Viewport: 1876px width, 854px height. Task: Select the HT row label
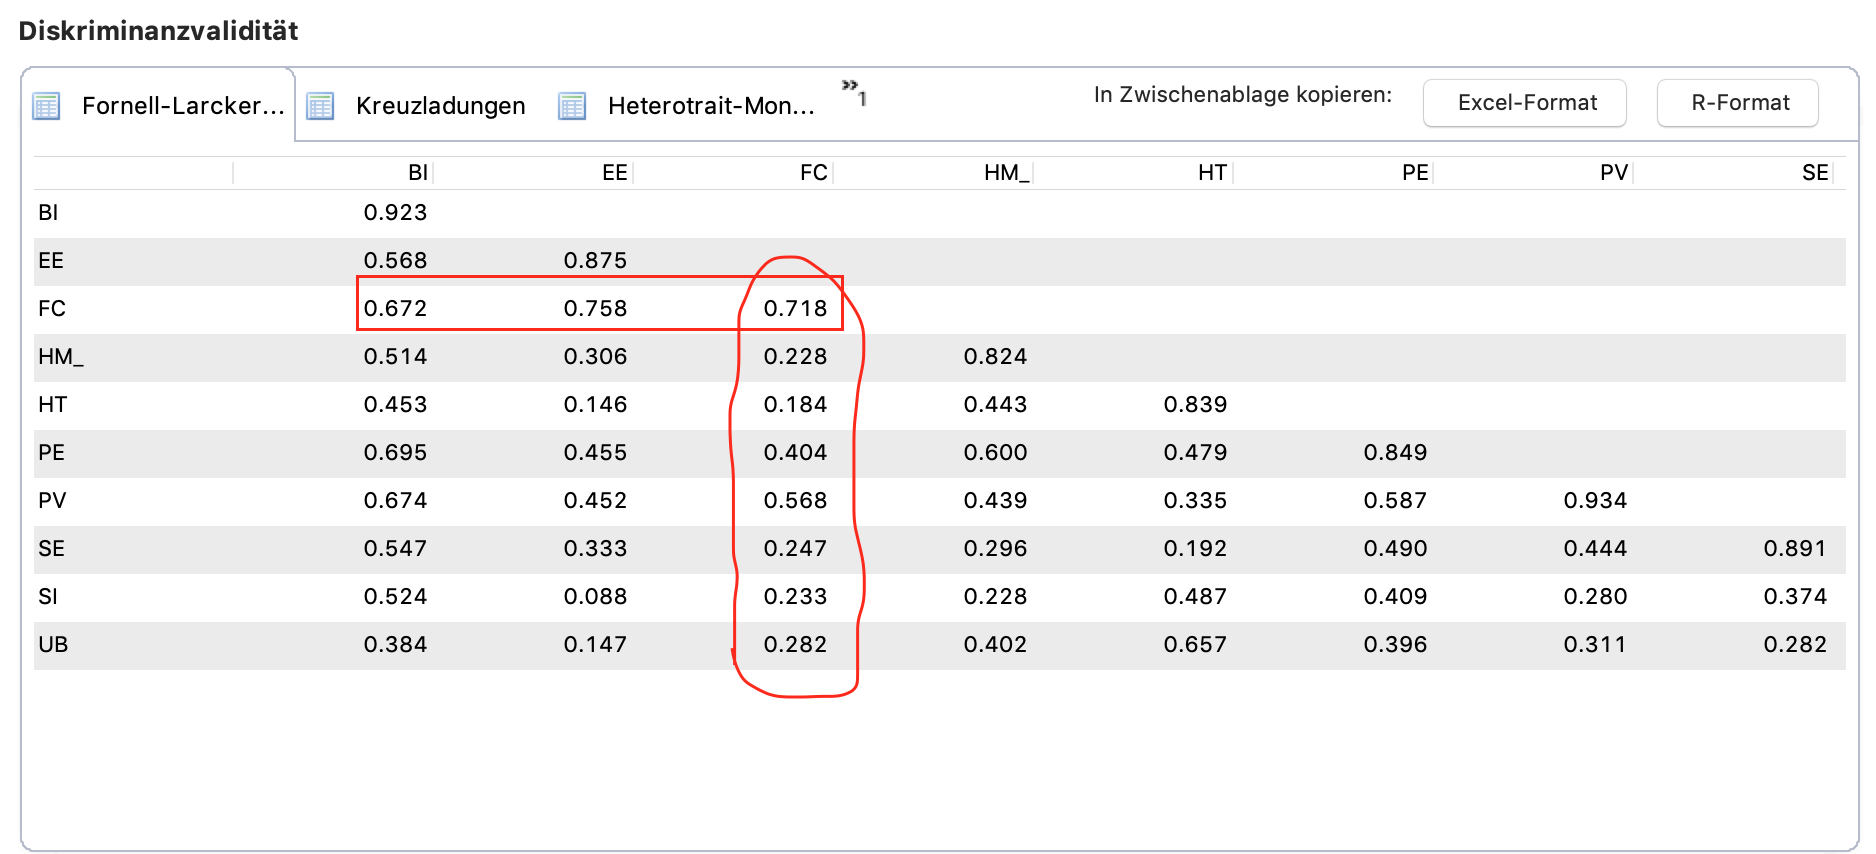pos(53,405)
